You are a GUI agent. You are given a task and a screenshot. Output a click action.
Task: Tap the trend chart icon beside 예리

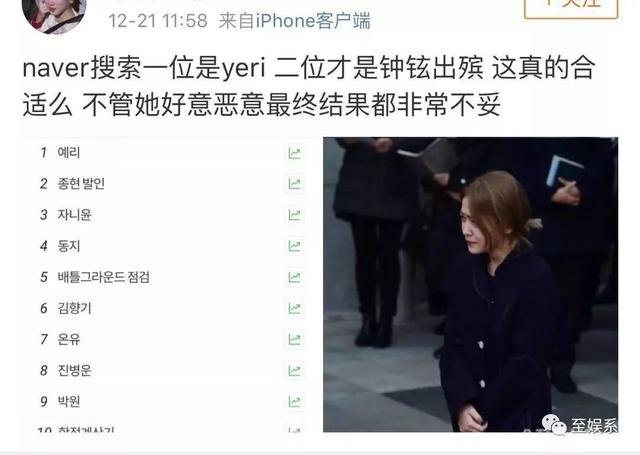294,153
